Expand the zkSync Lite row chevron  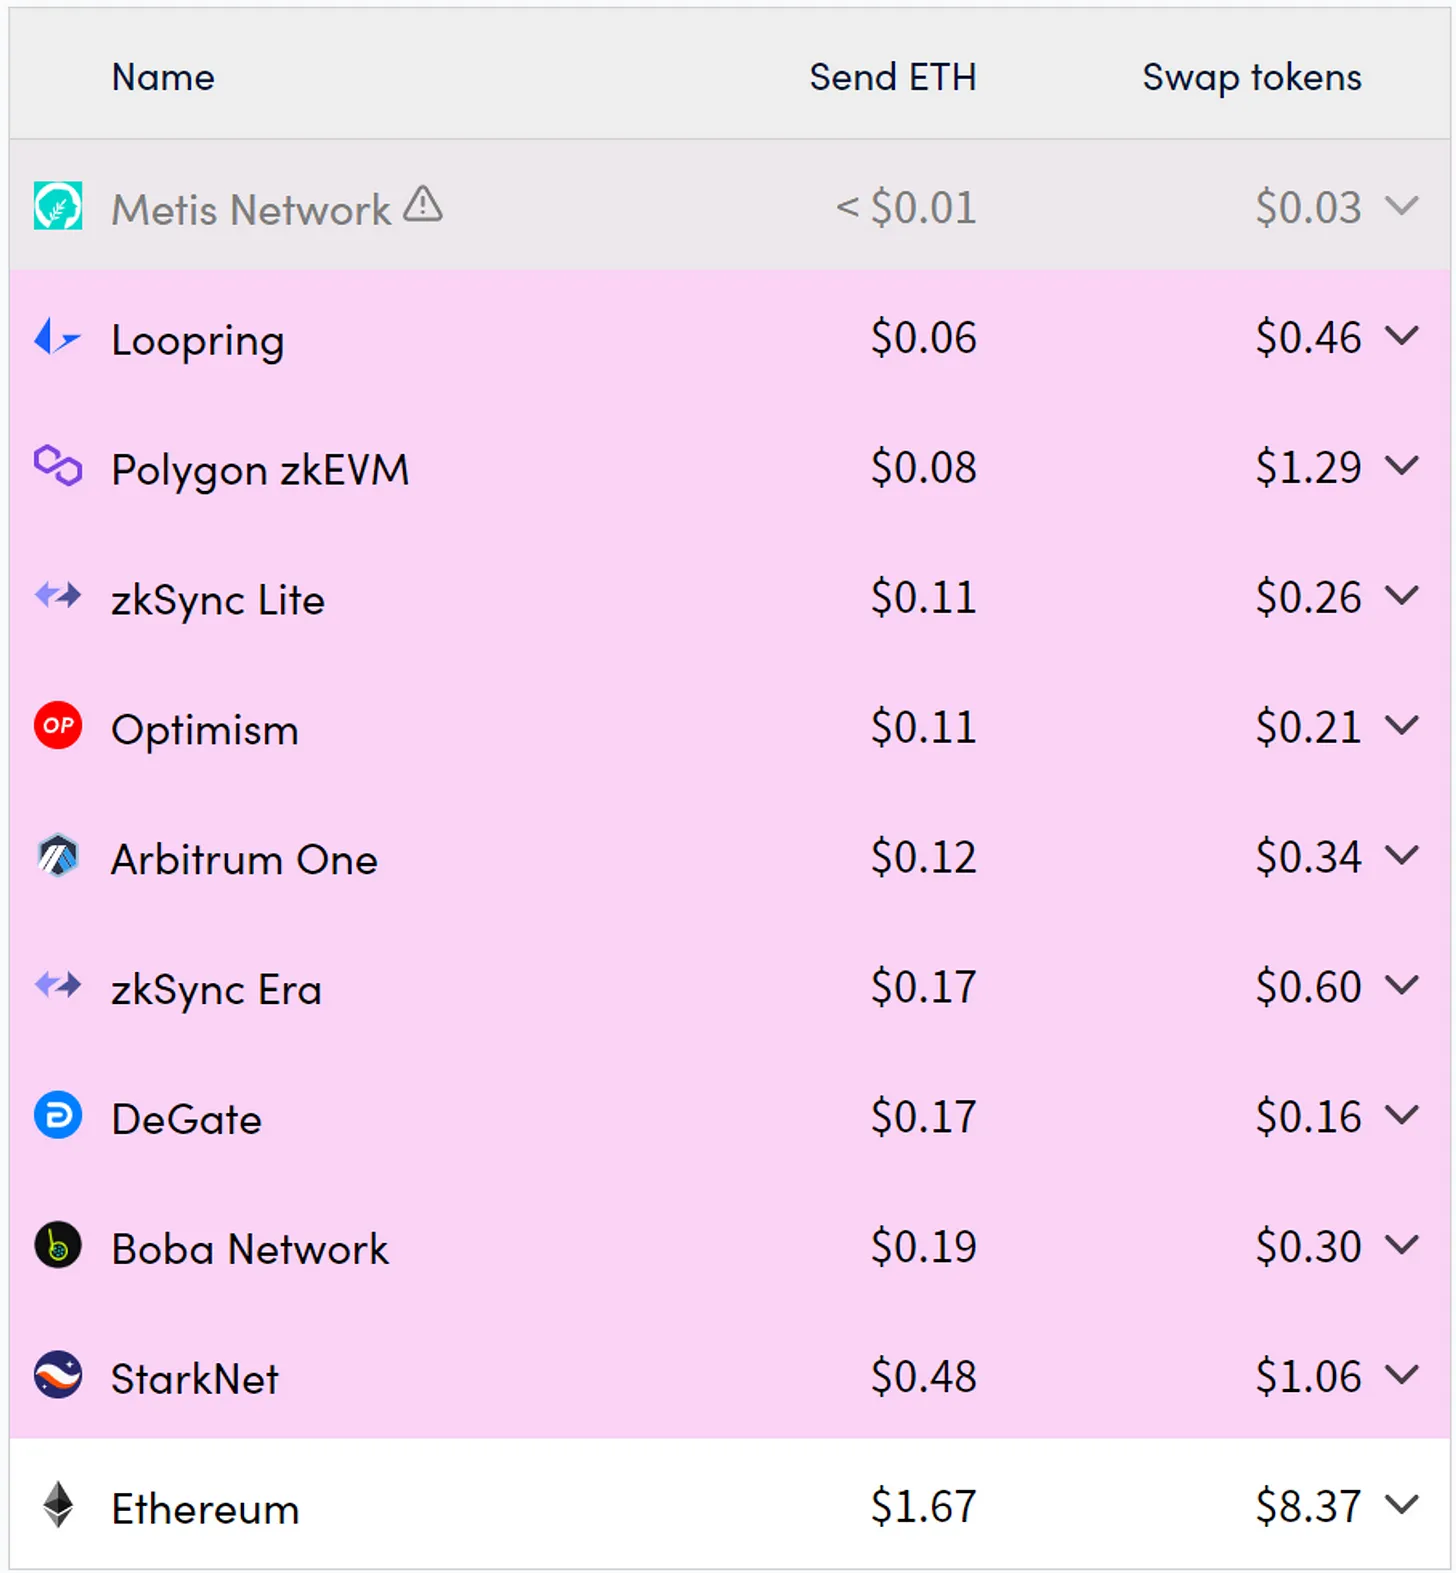(1402, 596)
